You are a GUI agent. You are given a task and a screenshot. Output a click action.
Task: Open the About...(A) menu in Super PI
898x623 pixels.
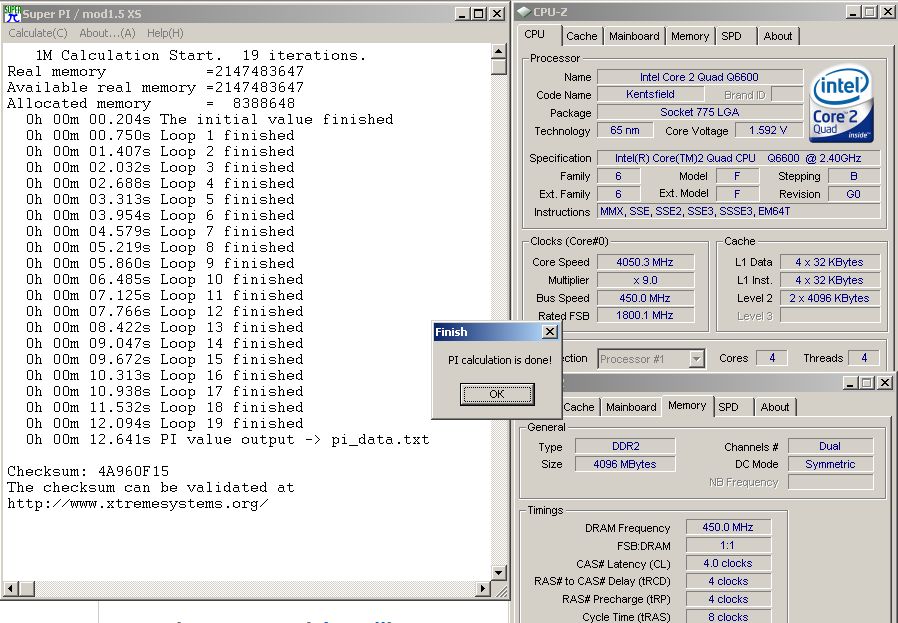(x=107, y=33)
